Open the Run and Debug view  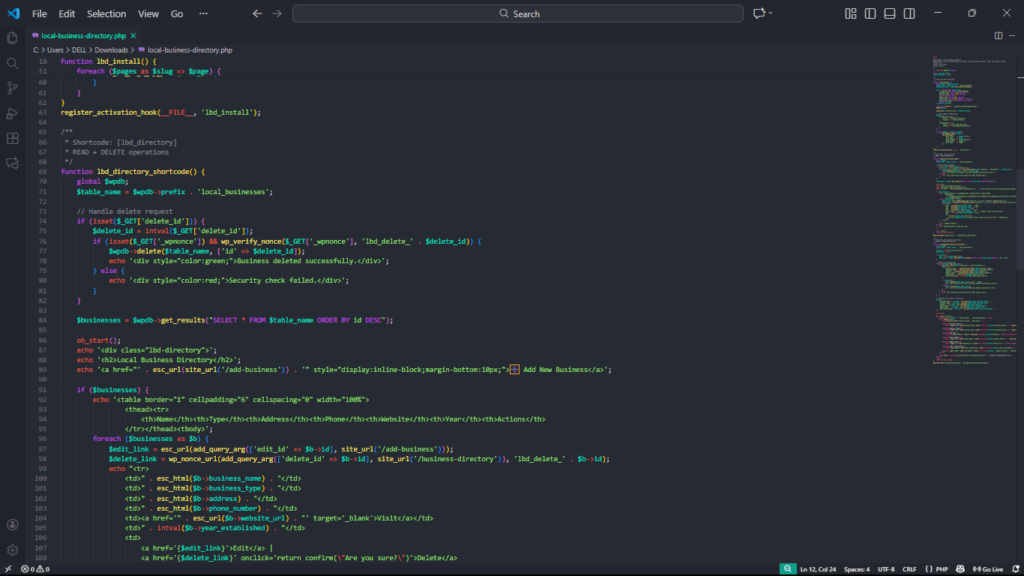[x=13, y=113]
